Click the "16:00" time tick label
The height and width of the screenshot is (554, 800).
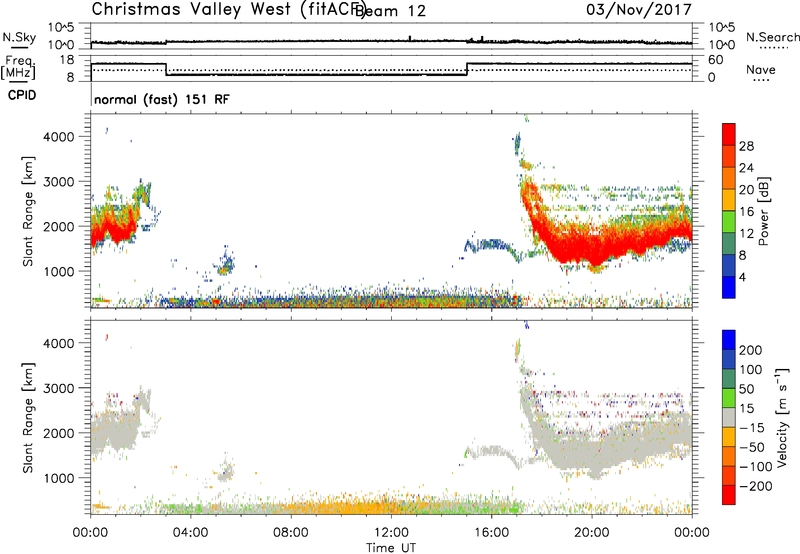(x=491, y=533)
